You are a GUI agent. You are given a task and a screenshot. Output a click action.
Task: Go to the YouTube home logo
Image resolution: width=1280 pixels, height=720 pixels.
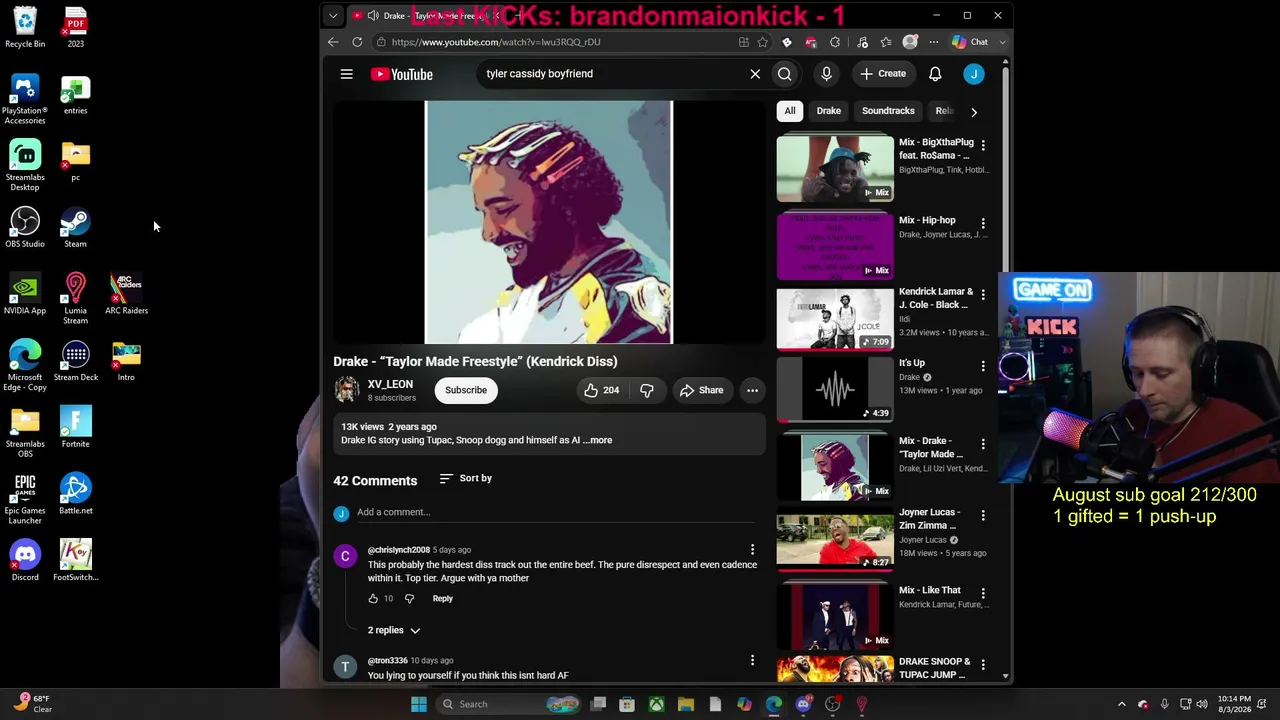(401, 74)
